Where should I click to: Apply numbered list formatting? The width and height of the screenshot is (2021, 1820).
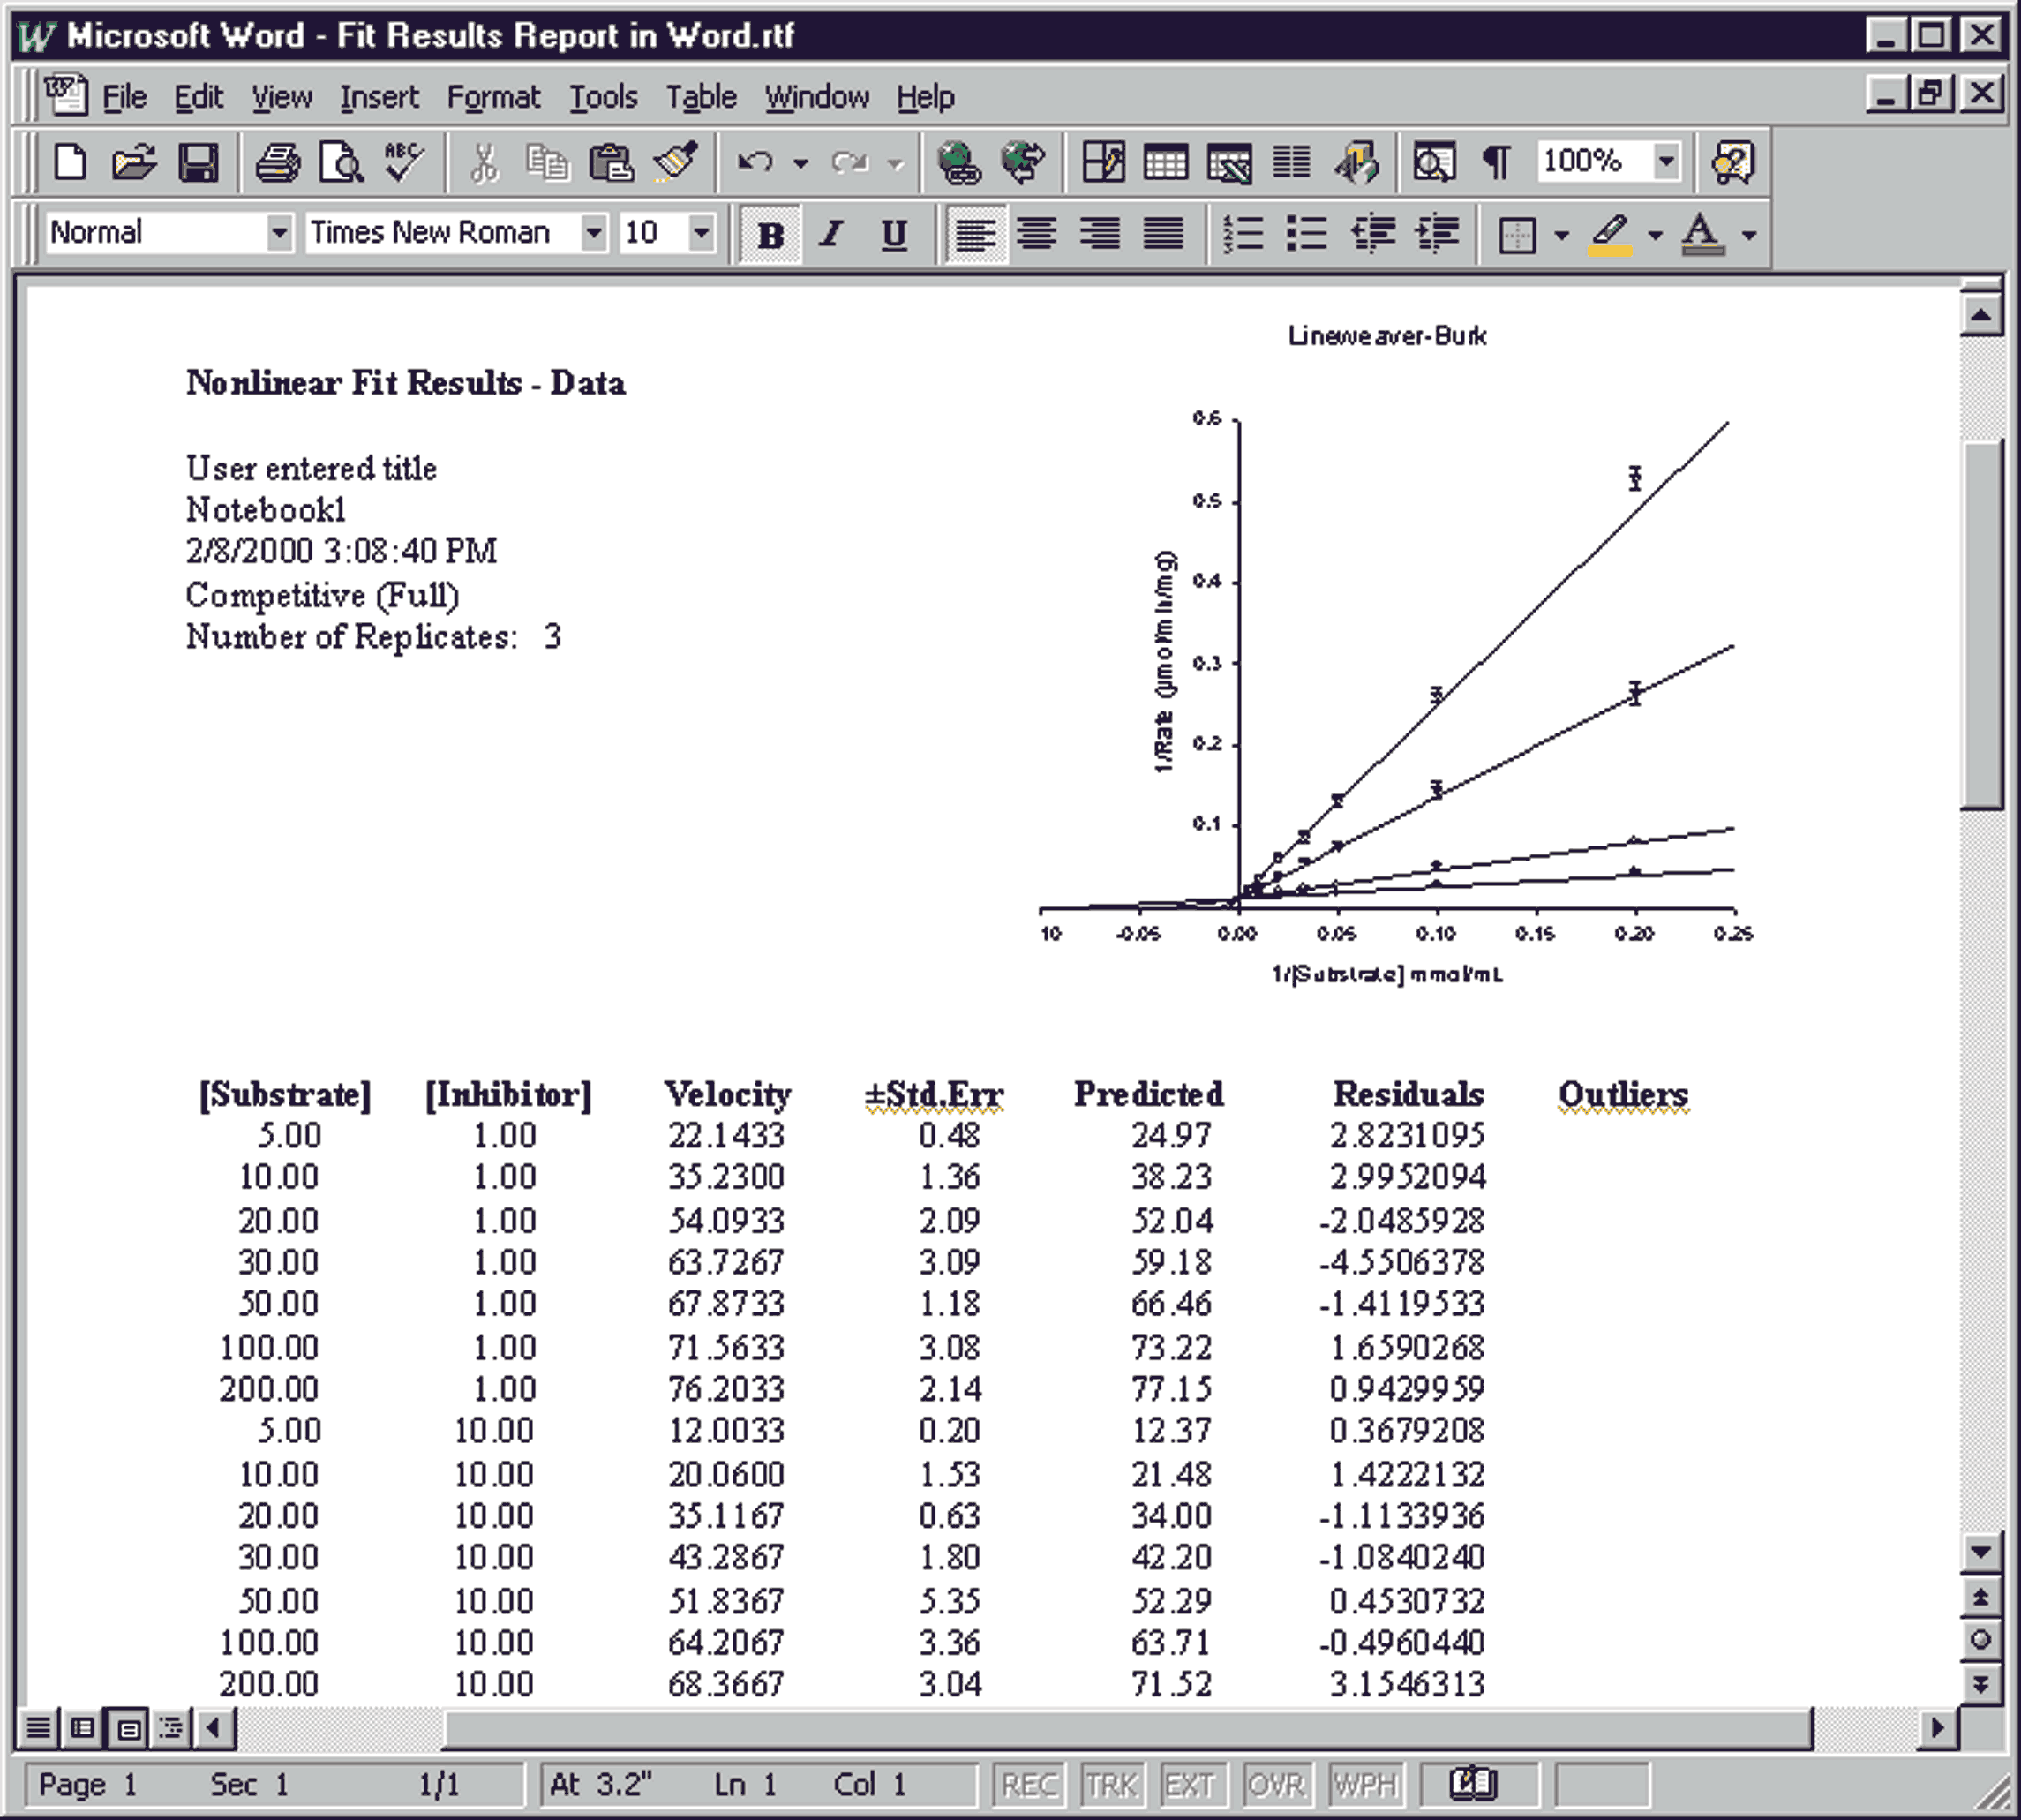pyautogui.click(x=1244, y=234)
